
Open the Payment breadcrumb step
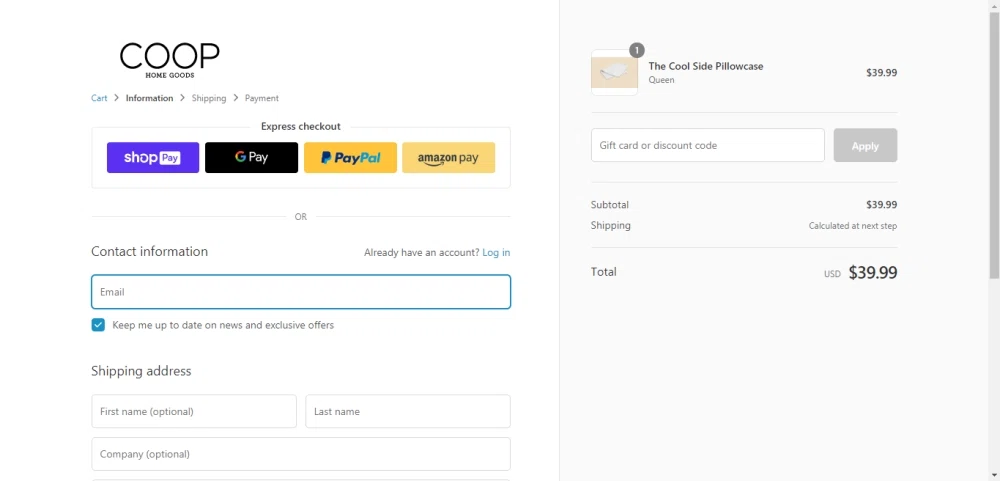coord(262,98)
